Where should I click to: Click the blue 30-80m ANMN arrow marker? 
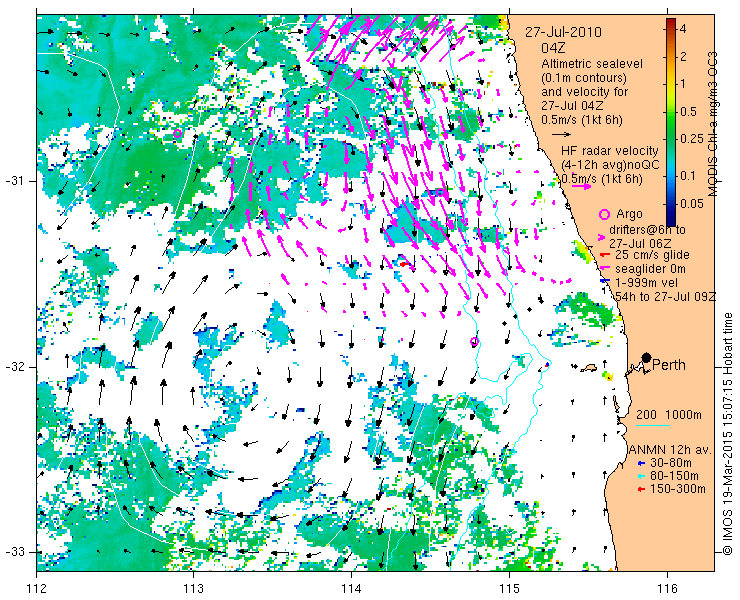point(641,463)
